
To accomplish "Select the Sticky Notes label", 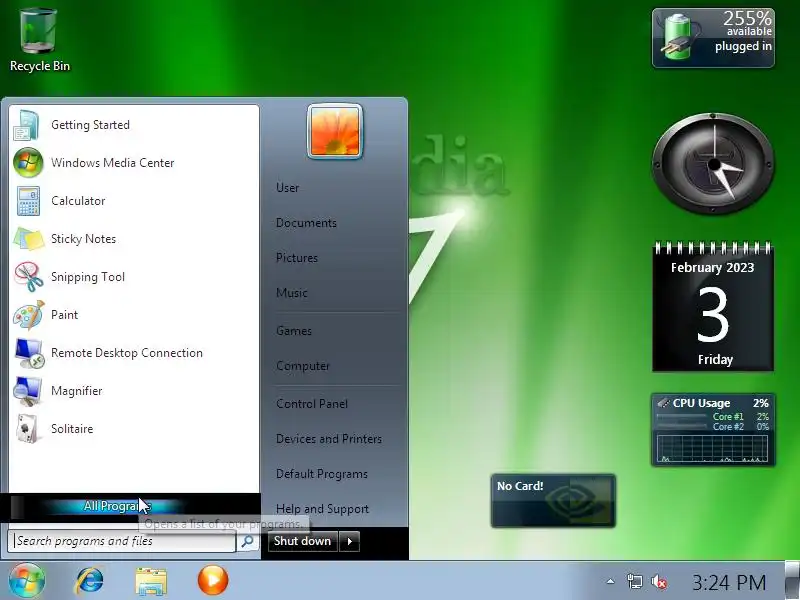I will tap(84, 239).
